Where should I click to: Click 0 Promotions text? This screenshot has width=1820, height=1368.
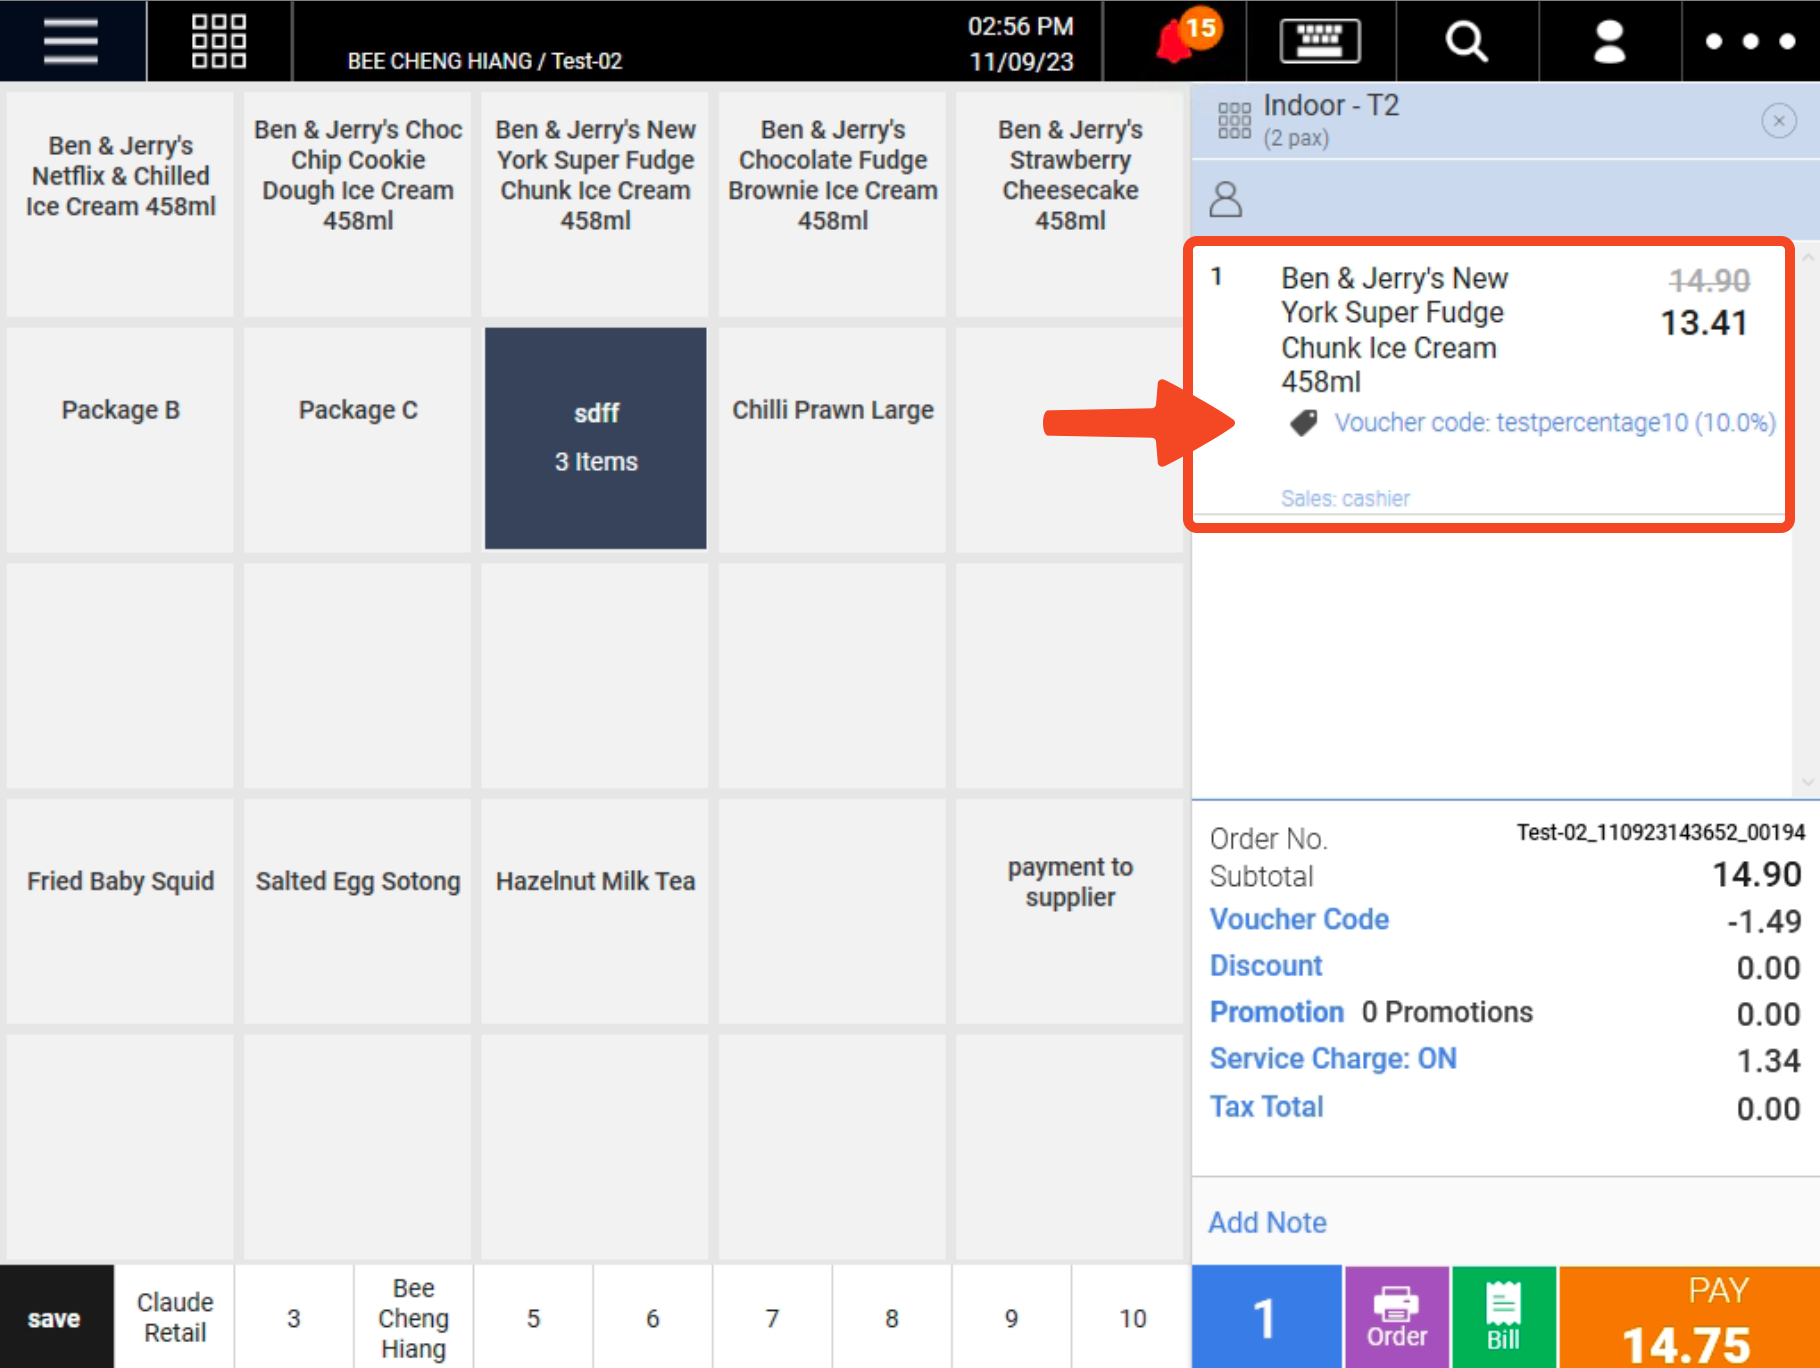coord(1447,1012)
